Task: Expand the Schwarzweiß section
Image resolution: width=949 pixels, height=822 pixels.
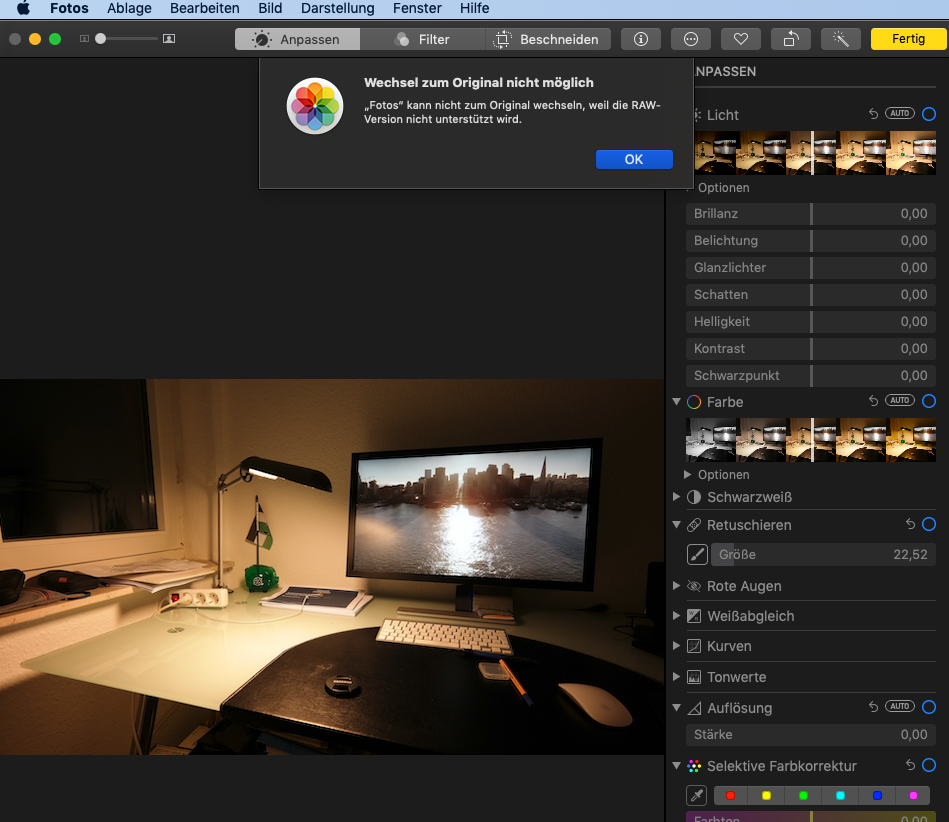Action: pyautogui.click(x=679, y=497)
